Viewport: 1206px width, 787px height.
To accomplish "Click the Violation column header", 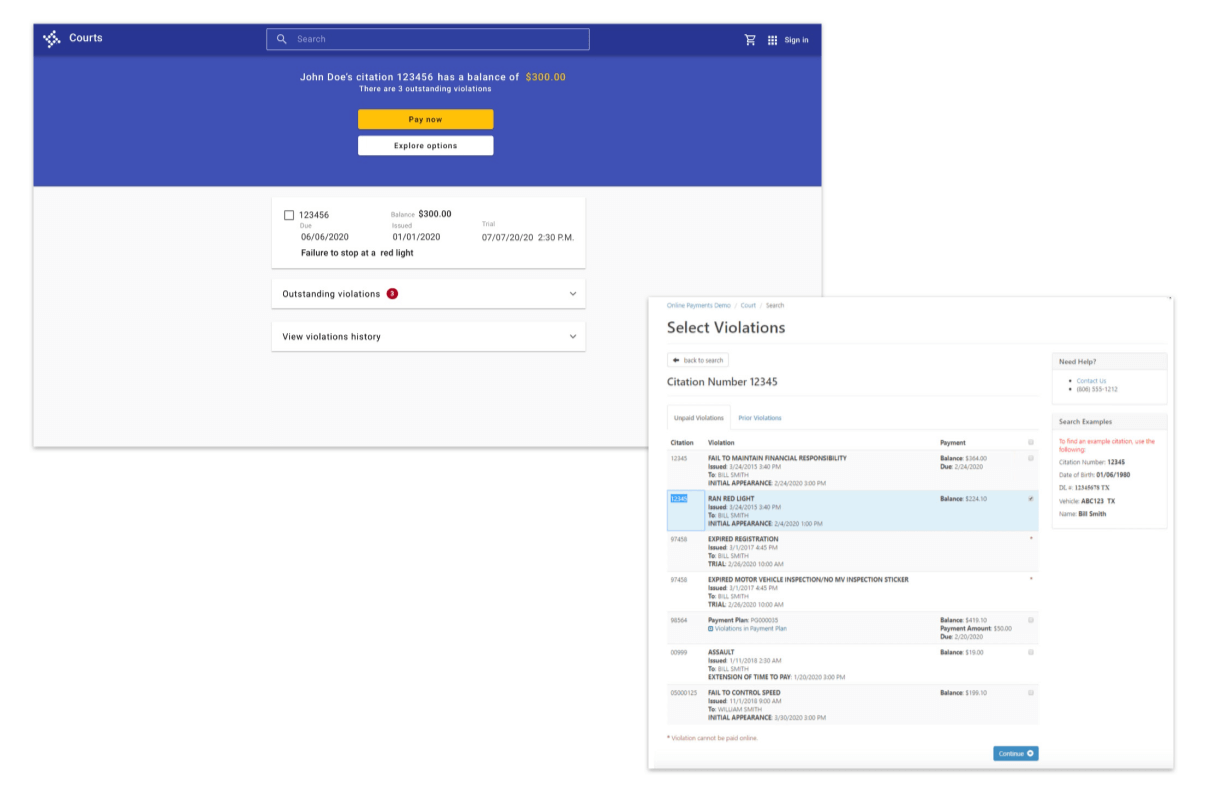I will tap(721, 442).
